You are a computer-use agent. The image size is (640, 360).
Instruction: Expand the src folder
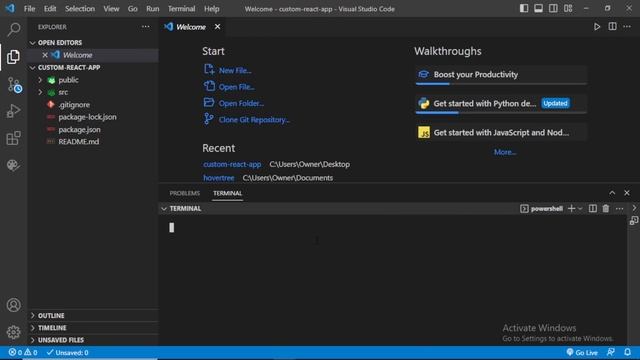coord(40,92)
